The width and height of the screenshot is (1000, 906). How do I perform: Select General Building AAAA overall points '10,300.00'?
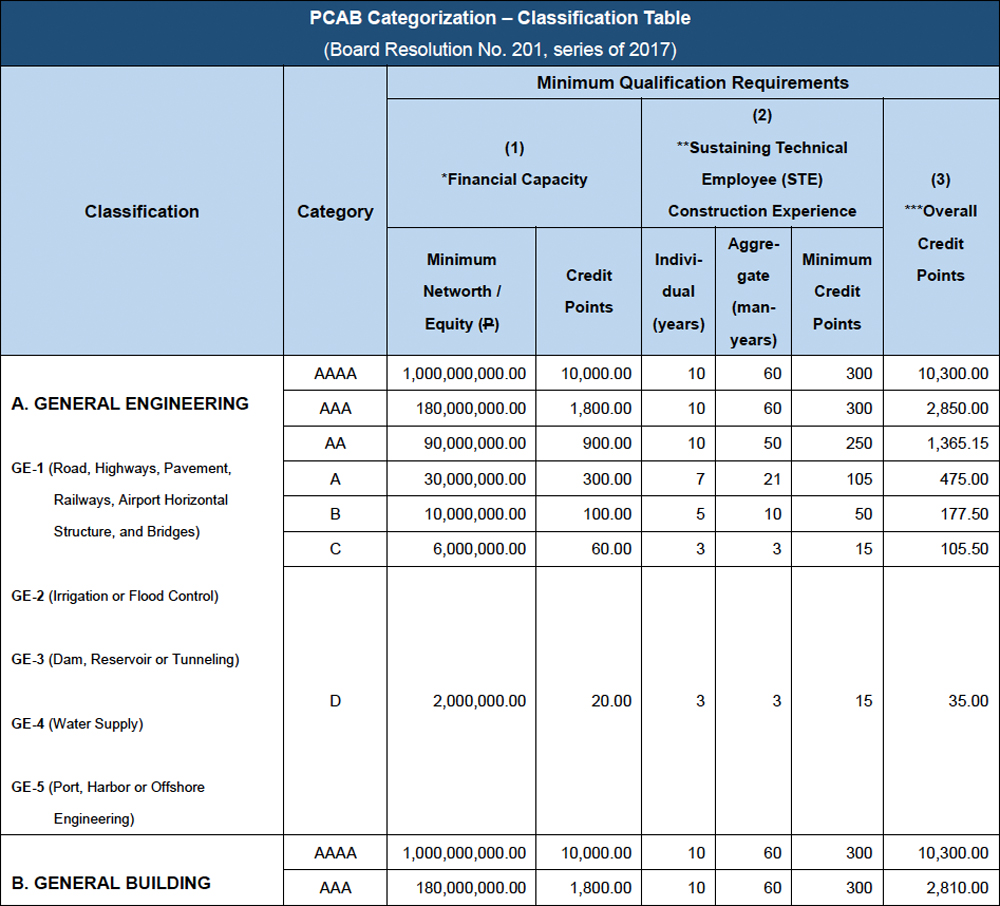coord(953,853)
